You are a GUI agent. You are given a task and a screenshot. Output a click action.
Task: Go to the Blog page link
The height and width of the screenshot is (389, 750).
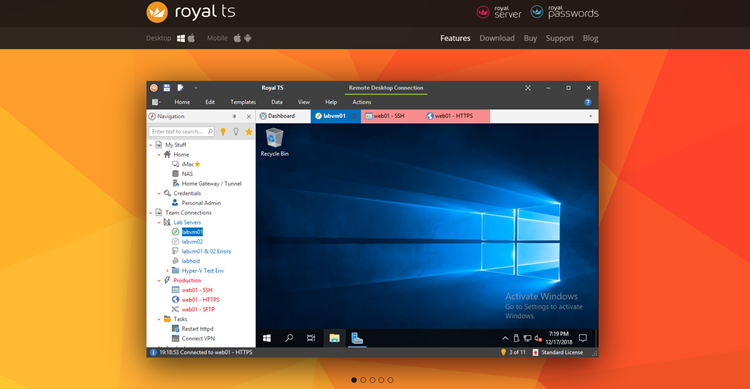(x=590, y=38)
